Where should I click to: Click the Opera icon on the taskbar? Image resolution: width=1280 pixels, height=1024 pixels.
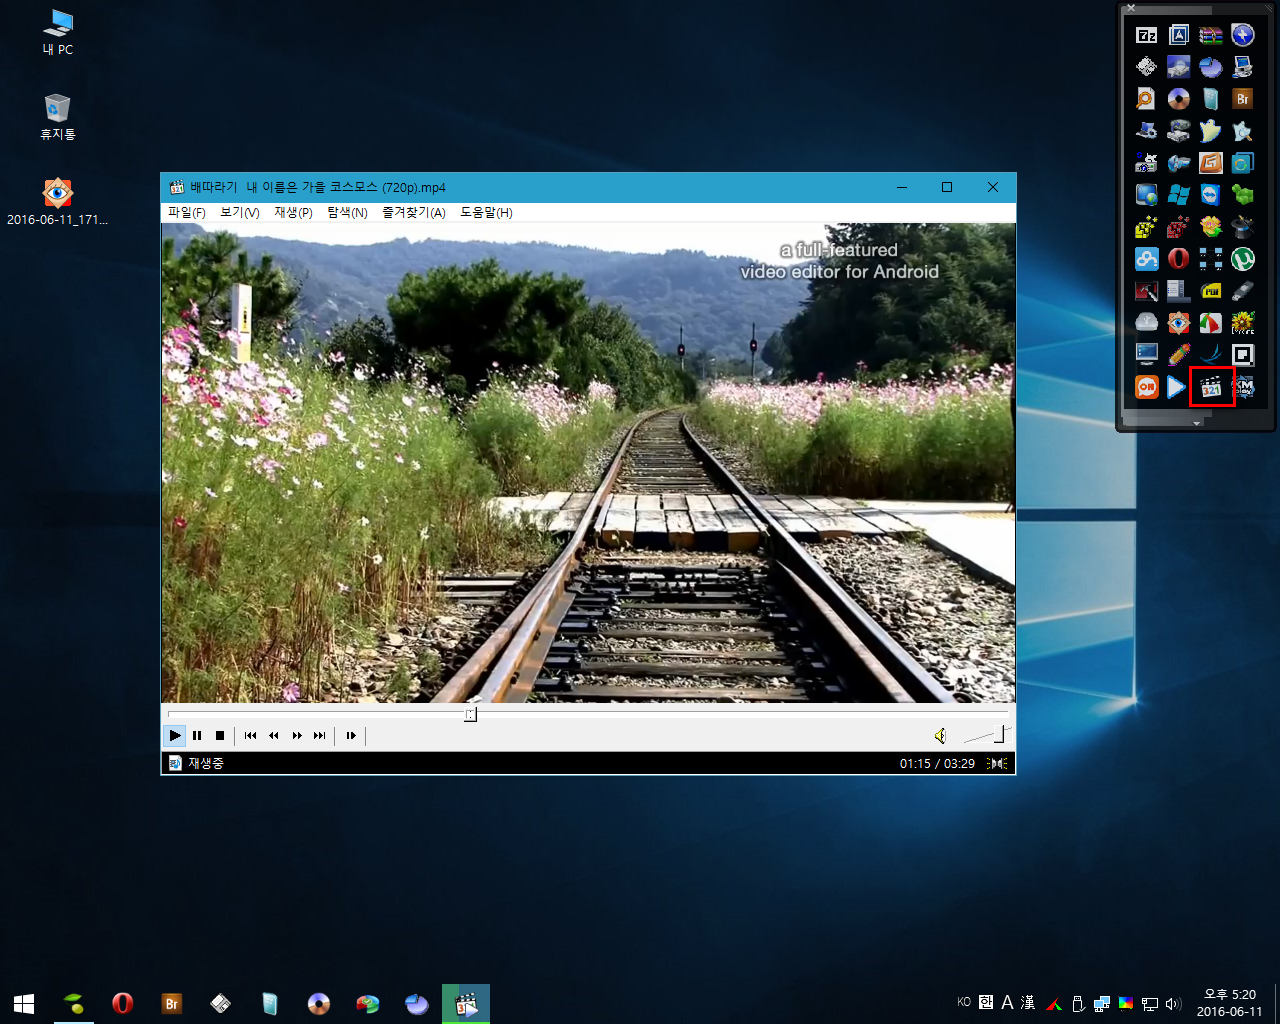point(122,1003)
